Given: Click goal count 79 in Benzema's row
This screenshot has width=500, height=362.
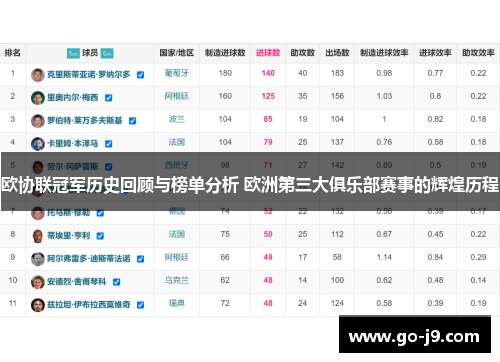Looking at the screenshot, I should click(x=268, y=142).
